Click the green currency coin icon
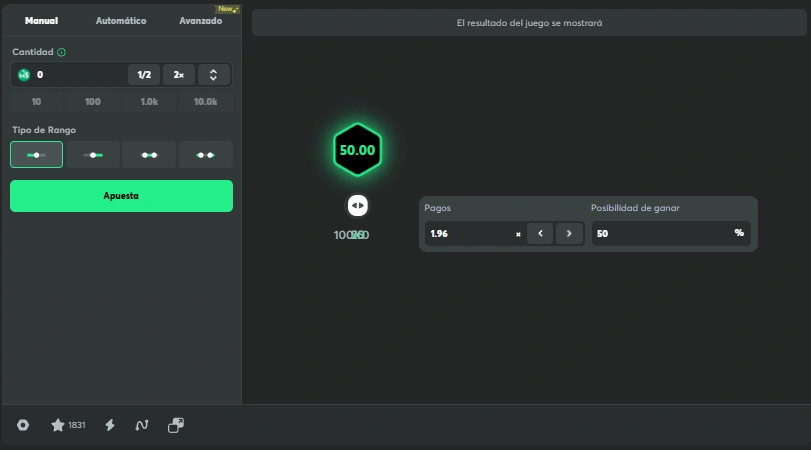811x450 pixels. 24,75
